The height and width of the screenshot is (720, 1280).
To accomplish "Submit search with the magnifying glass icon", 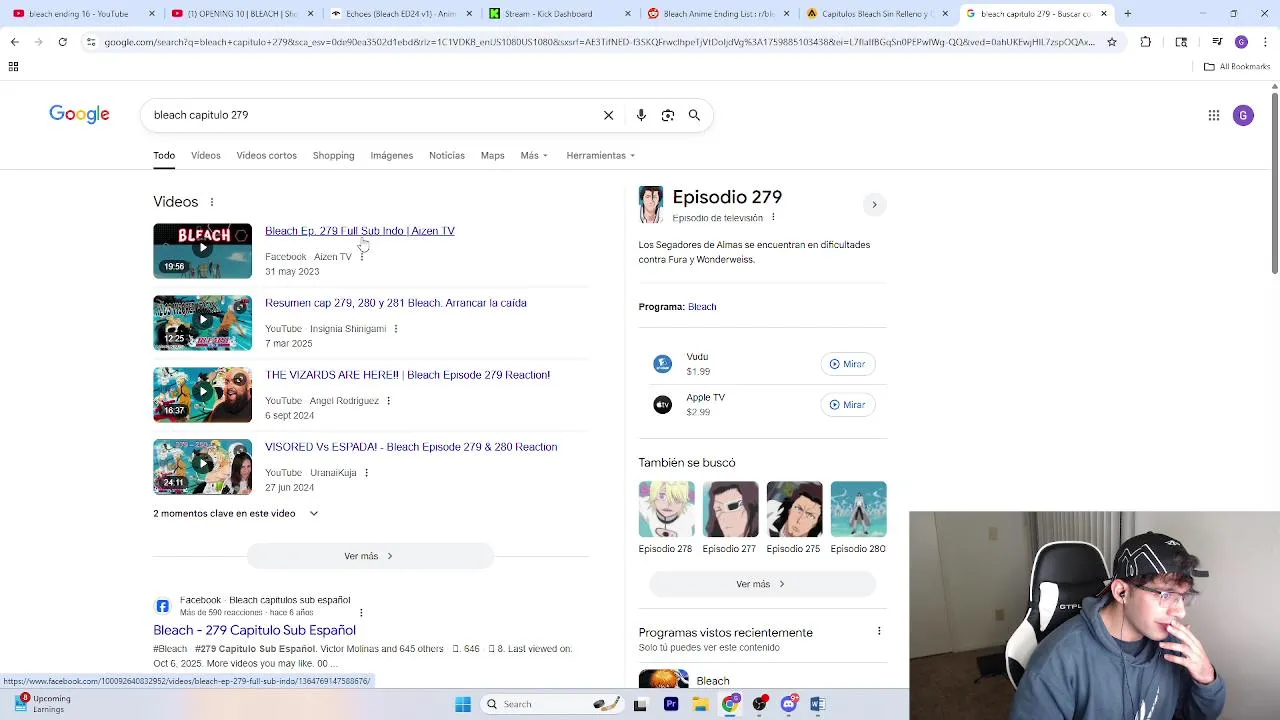I will 694,115.
